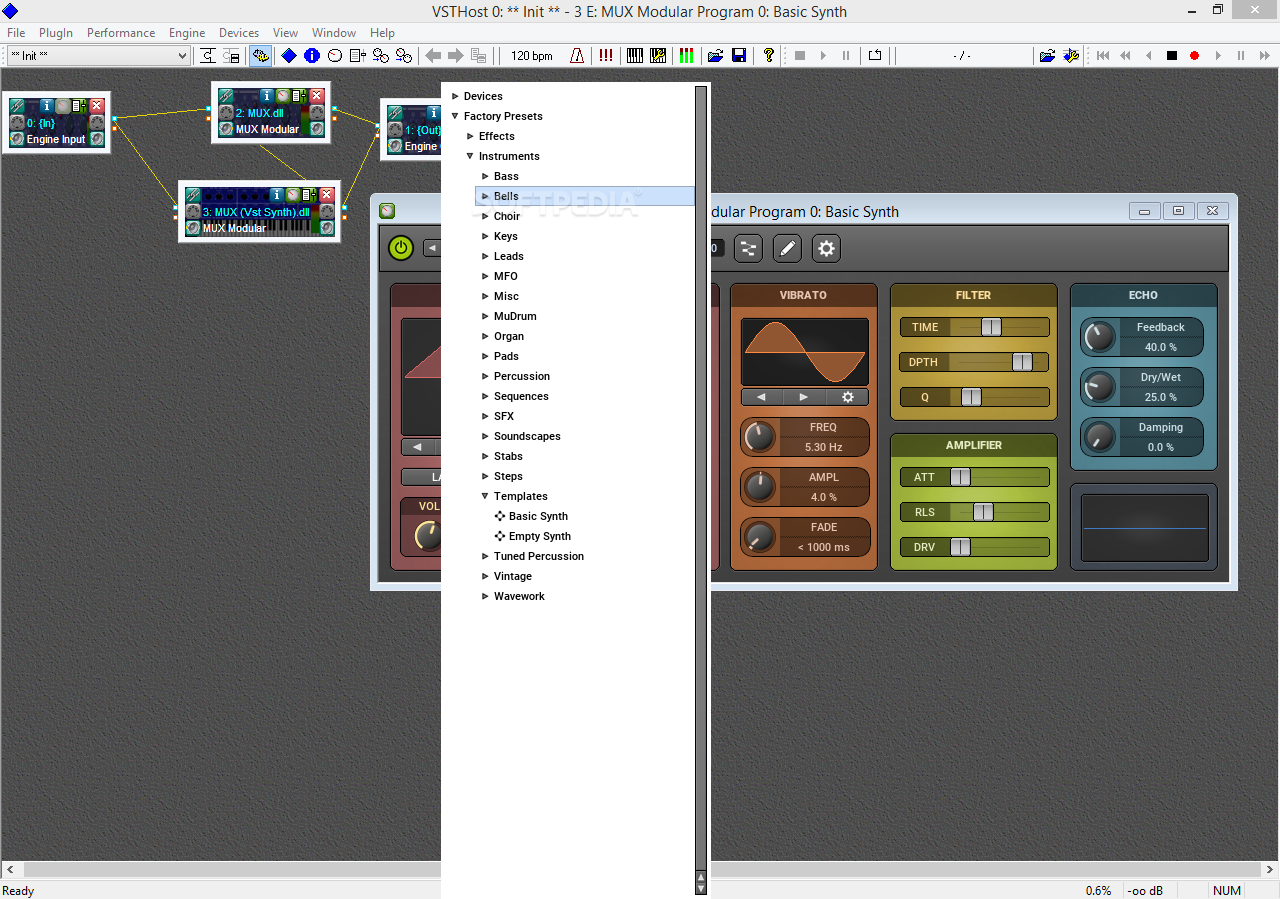Click the echo Damping knob

tap(1099, 437)
